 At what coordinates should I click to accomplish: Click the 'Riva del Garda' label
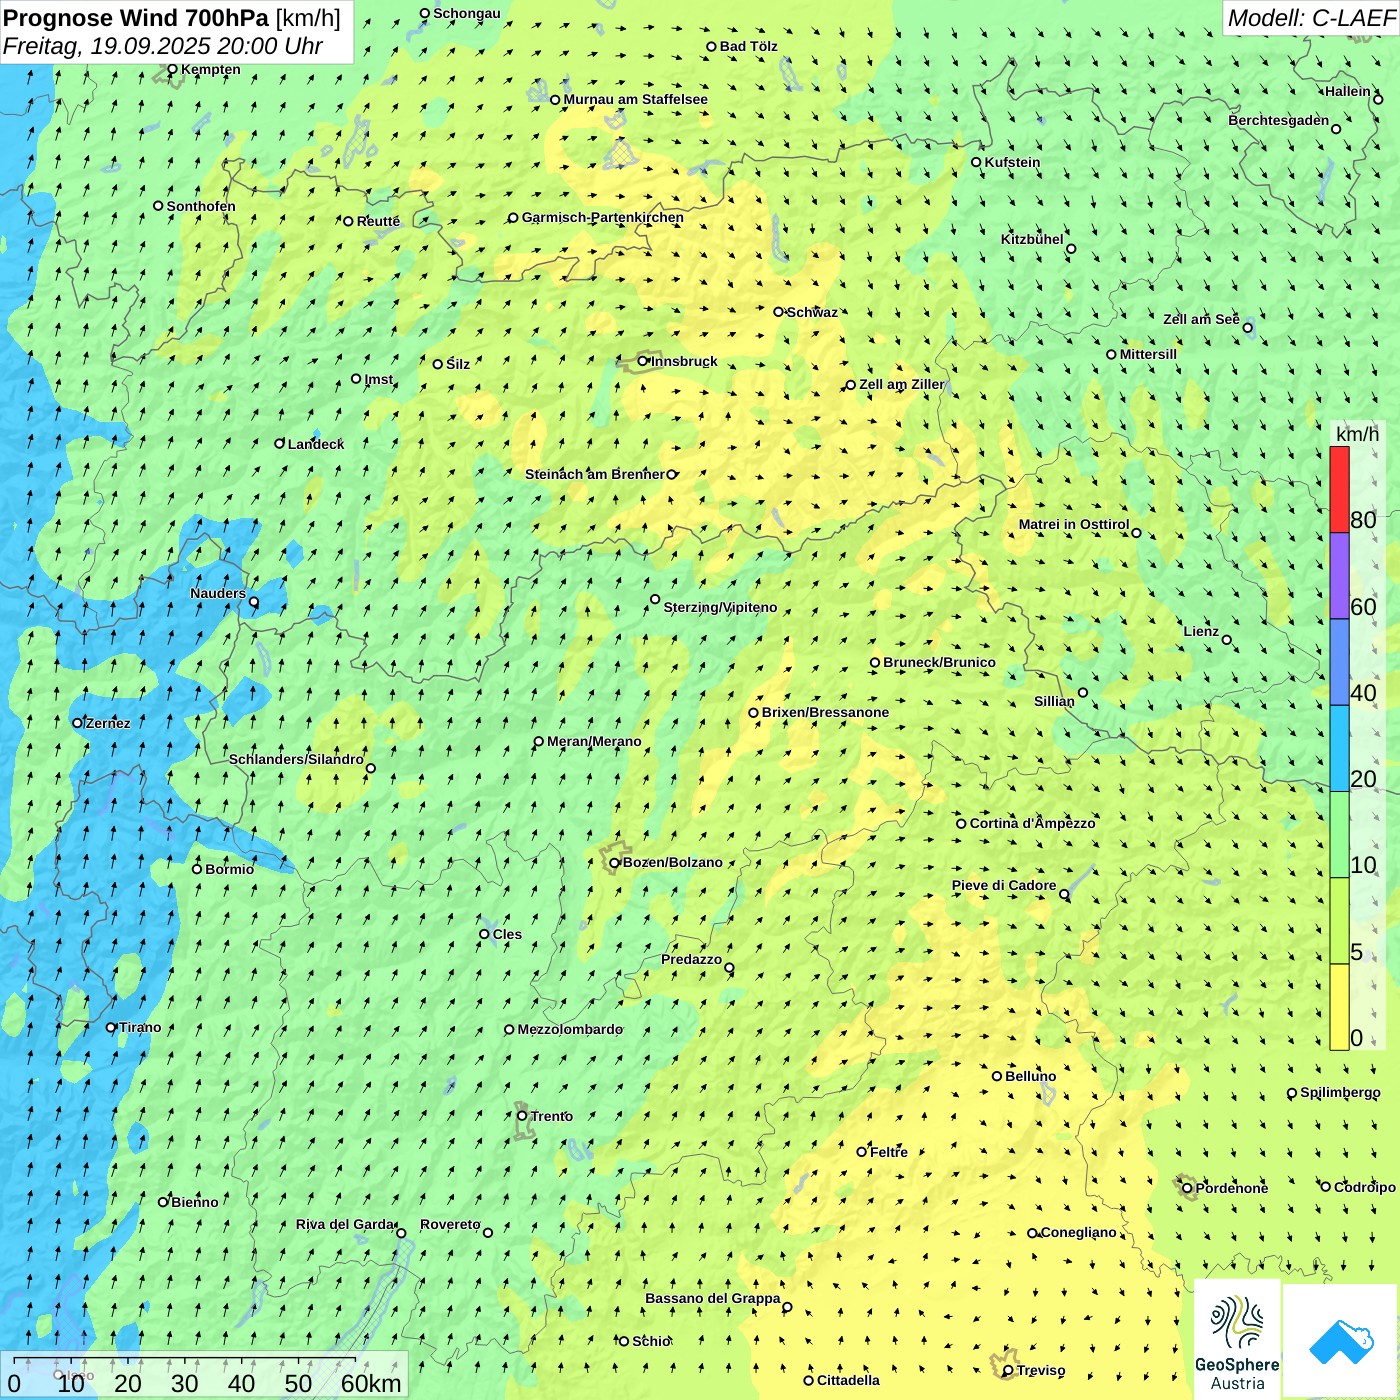345,1224
